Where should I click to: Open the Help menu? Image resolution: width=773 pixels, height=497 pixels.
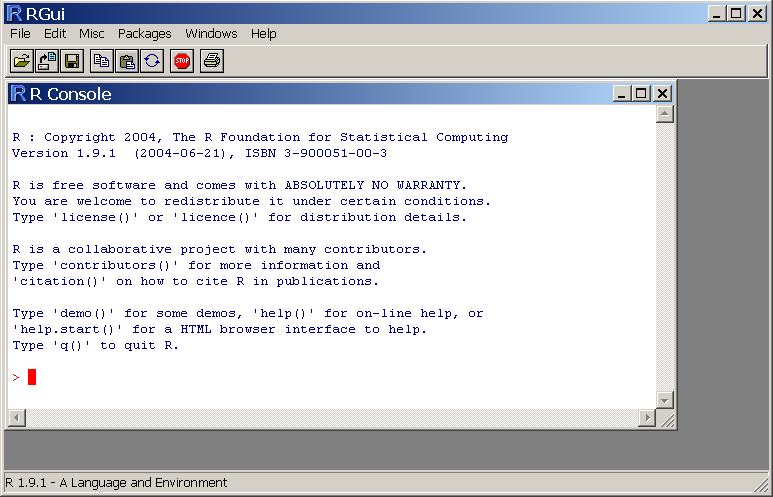264,33
